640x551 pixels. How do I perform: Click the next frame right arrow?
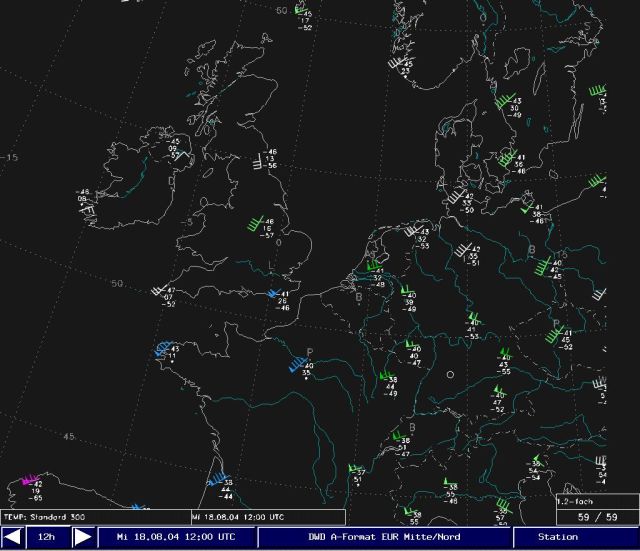tap(83, 537)
